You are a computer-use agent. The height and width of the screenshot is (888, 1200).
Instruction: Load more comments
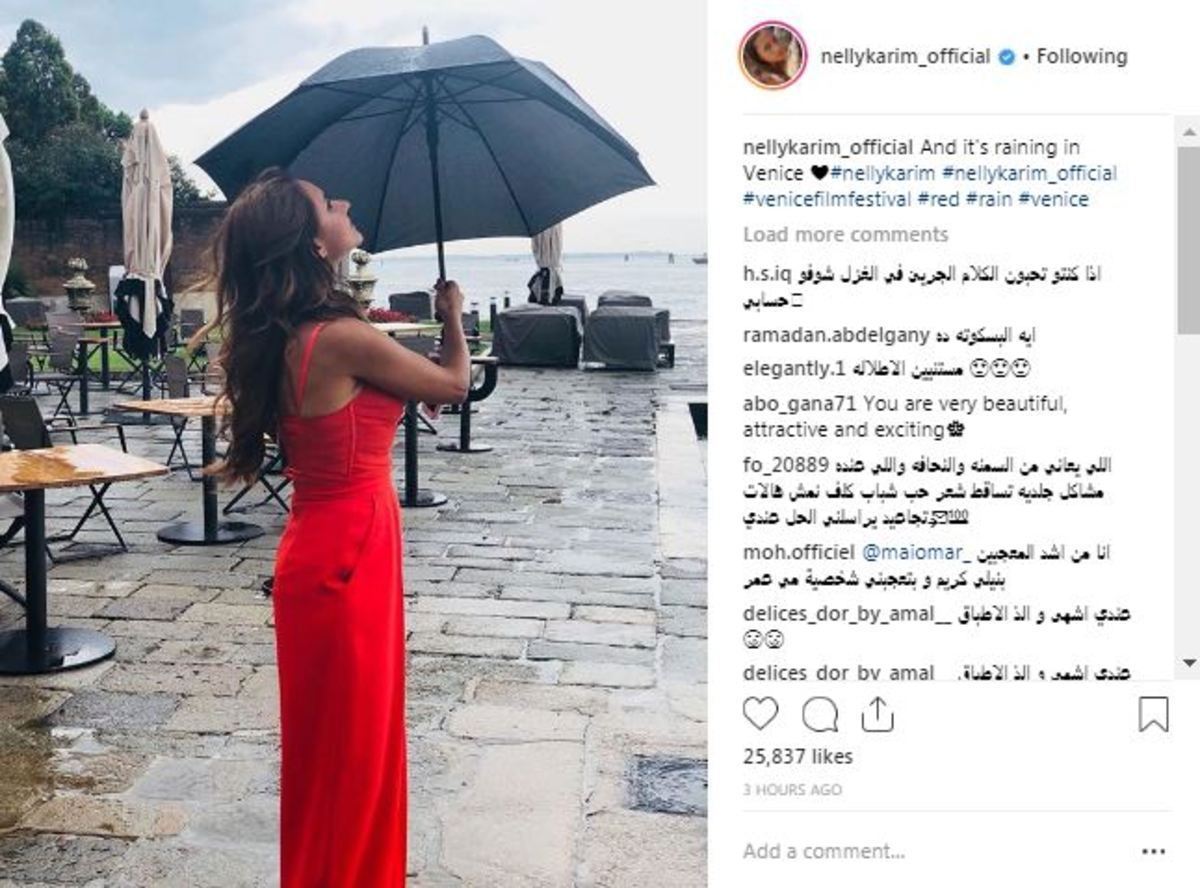(x=845, y=235)
